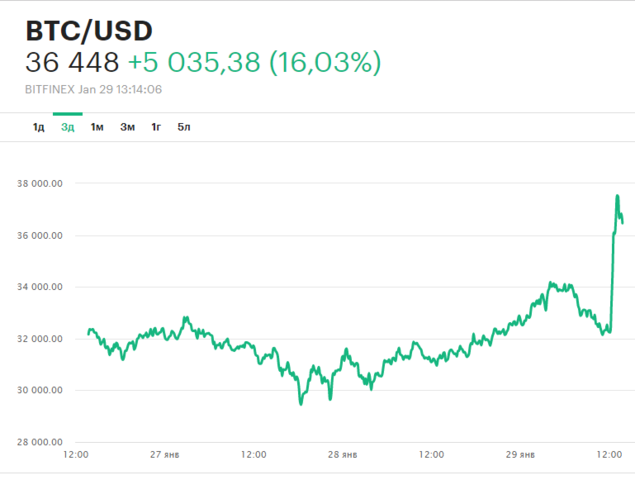Open the 1г yearly range tab
The height and width of the screenshot is (480, 635).
coord(156,127)
